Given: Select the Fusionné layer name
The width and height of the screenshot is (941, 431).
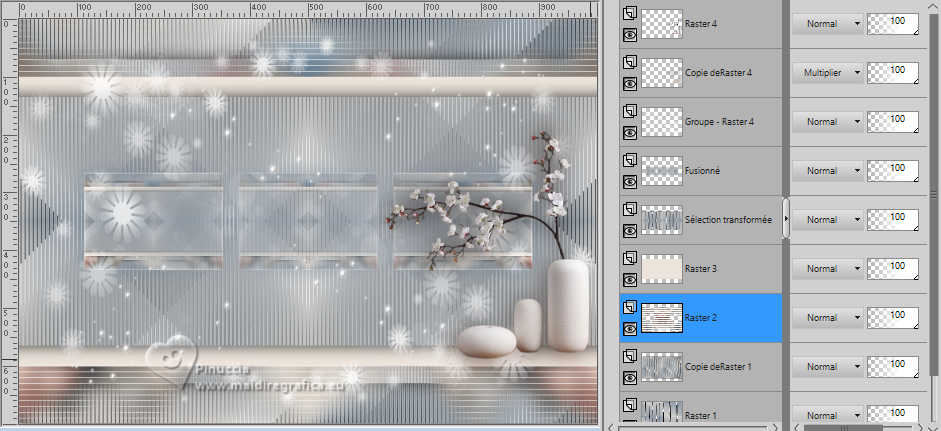Looking at the screenshot, I should [702, 171].
